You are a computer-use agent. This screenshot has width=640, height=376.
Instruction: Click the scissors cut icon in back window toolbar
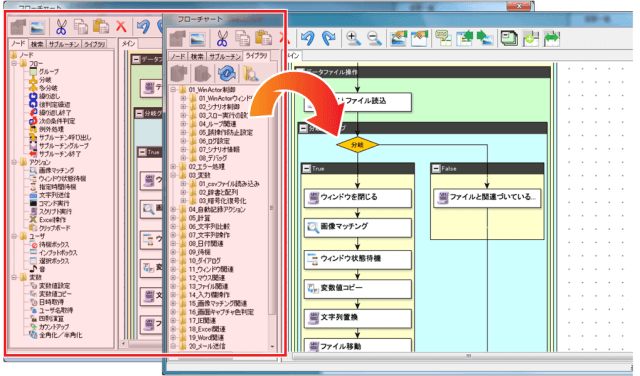pos(61,27)
